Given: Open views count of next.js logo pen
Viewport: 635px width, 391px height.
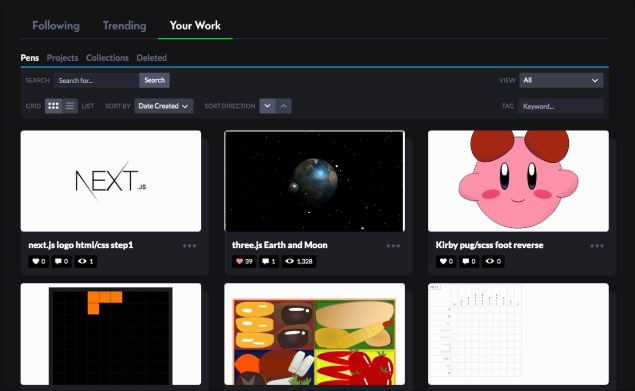Looking at the screenshot, I should [85, 261].
